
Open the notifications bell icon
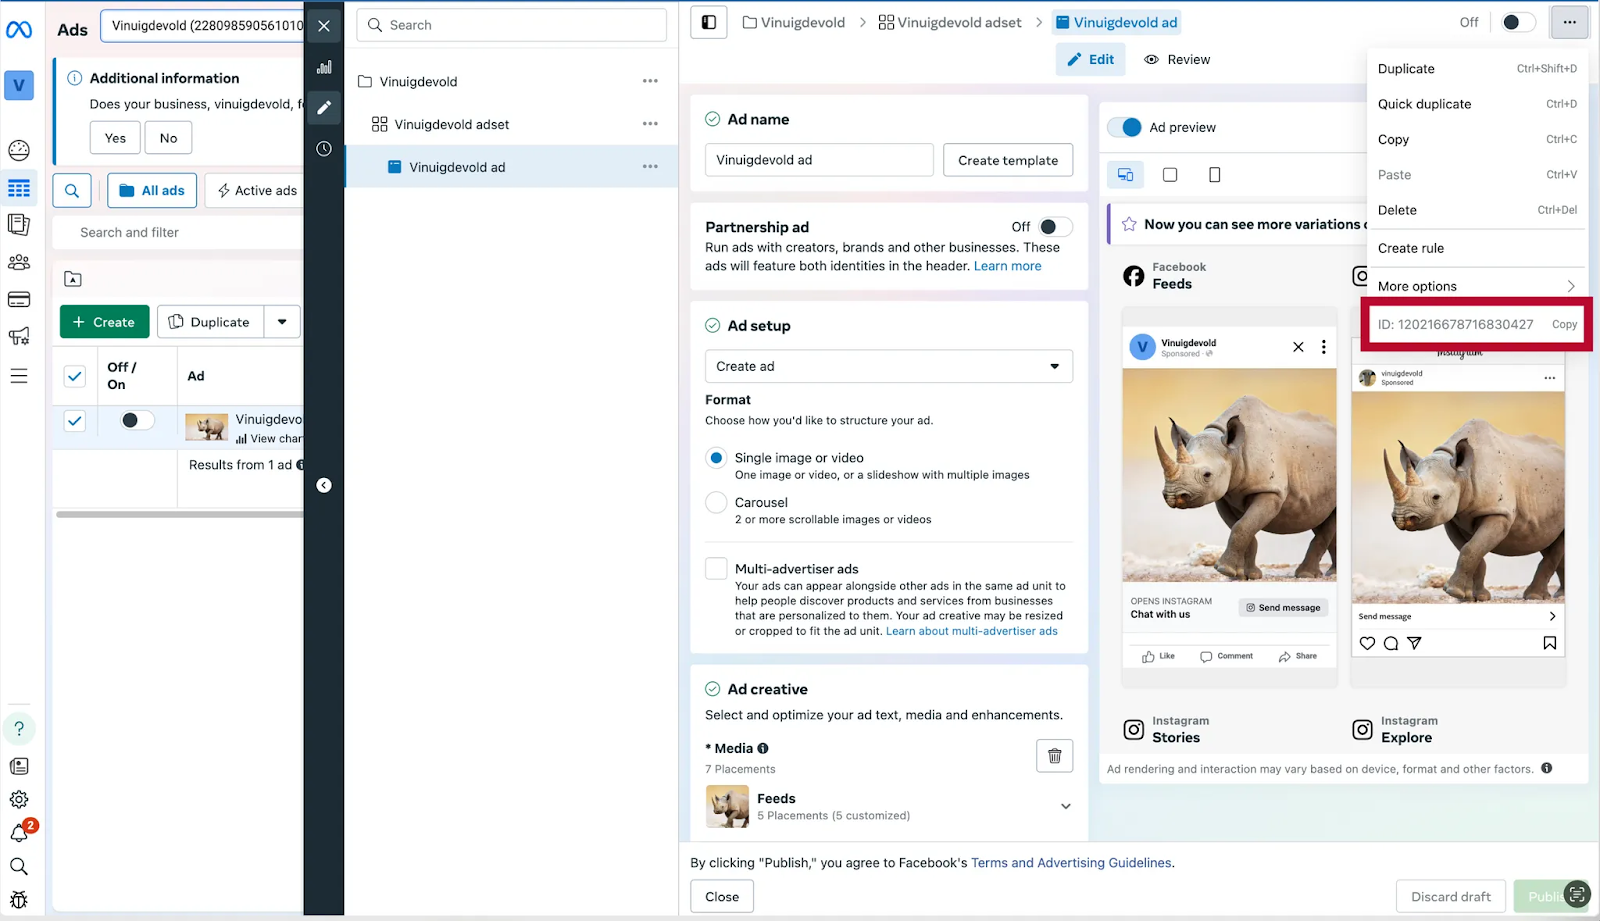(19, 833)
